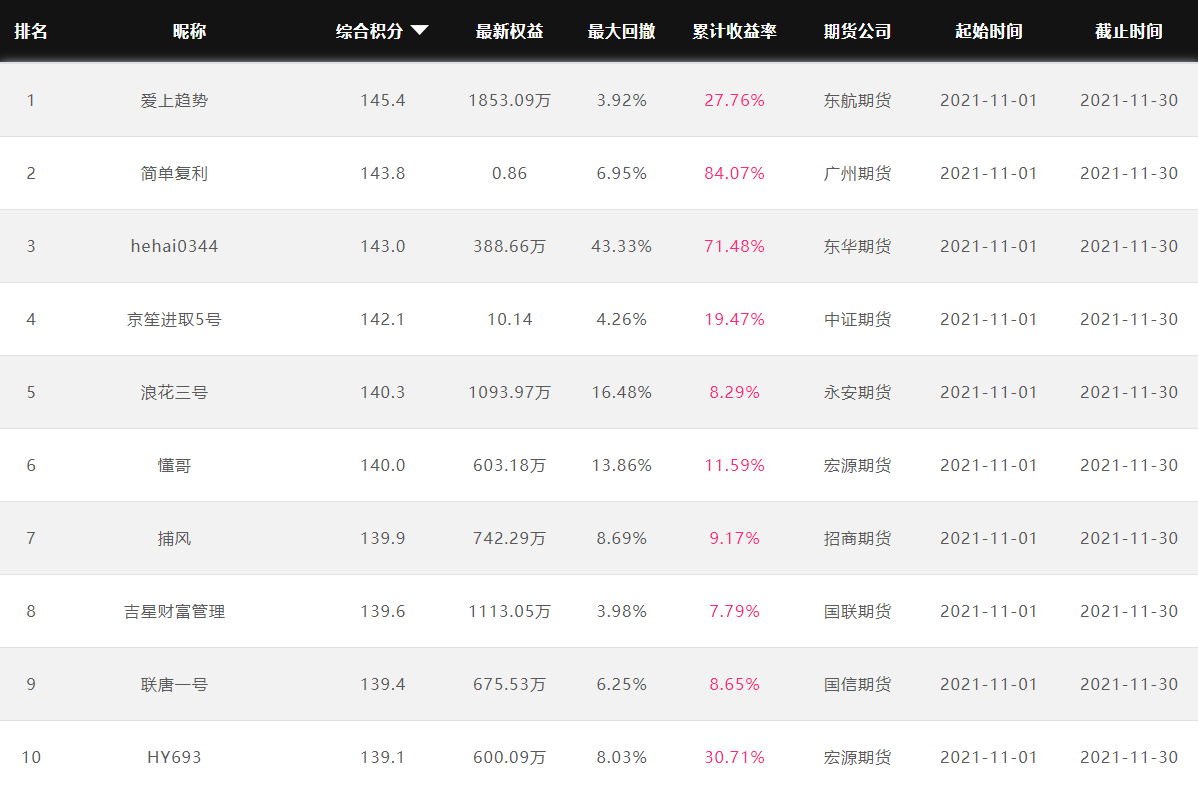Click the 最新权益 column header

point(510,31)
